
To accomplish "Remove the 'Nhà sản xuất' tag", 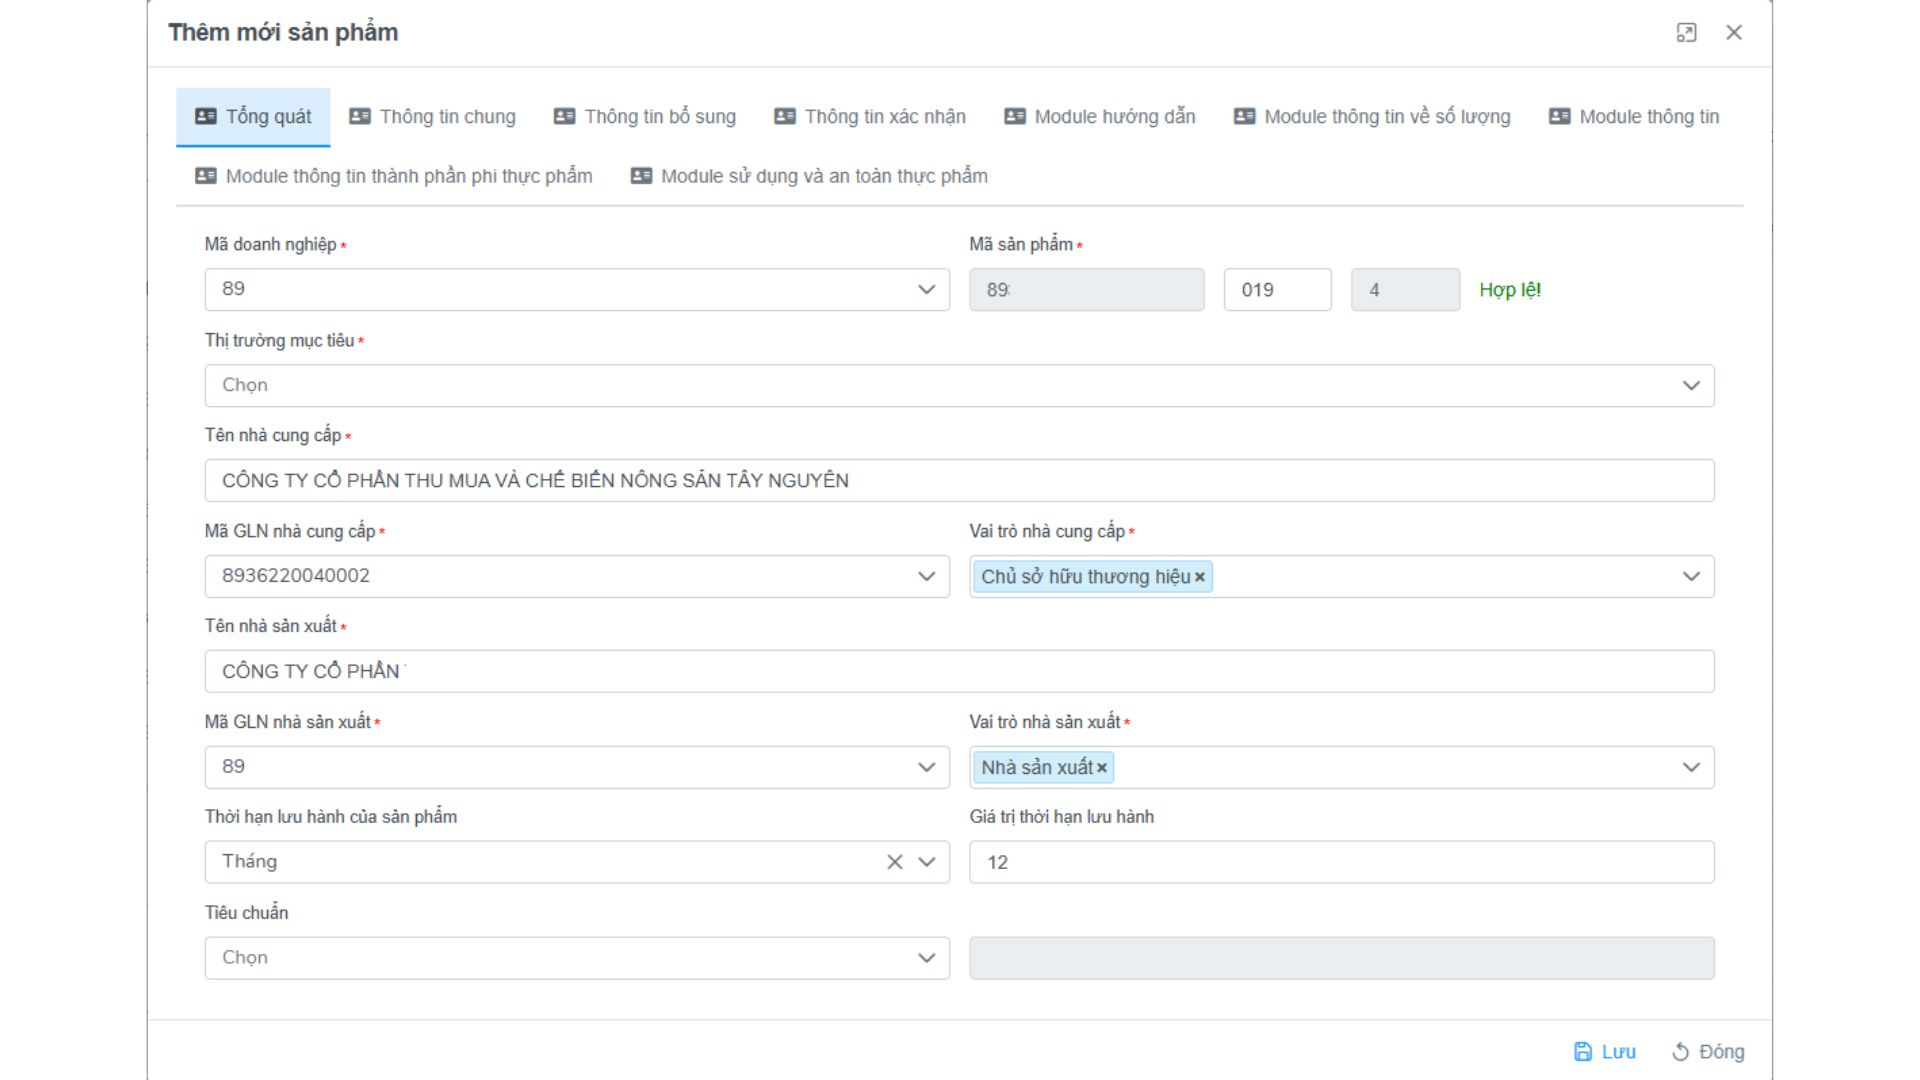I will 1102,768.
